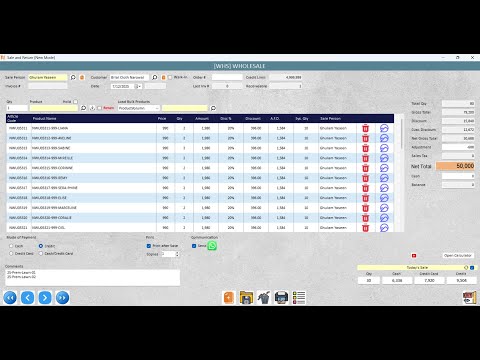
Task: Jump to the last record
Action: point(62,297)
